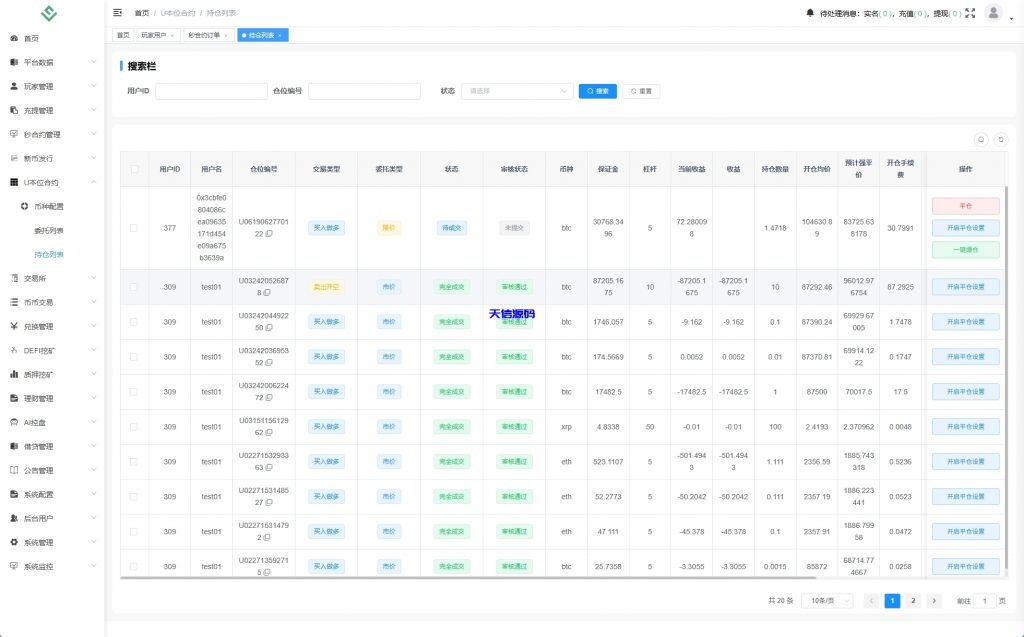Copy position number U0324204492250

269,328
